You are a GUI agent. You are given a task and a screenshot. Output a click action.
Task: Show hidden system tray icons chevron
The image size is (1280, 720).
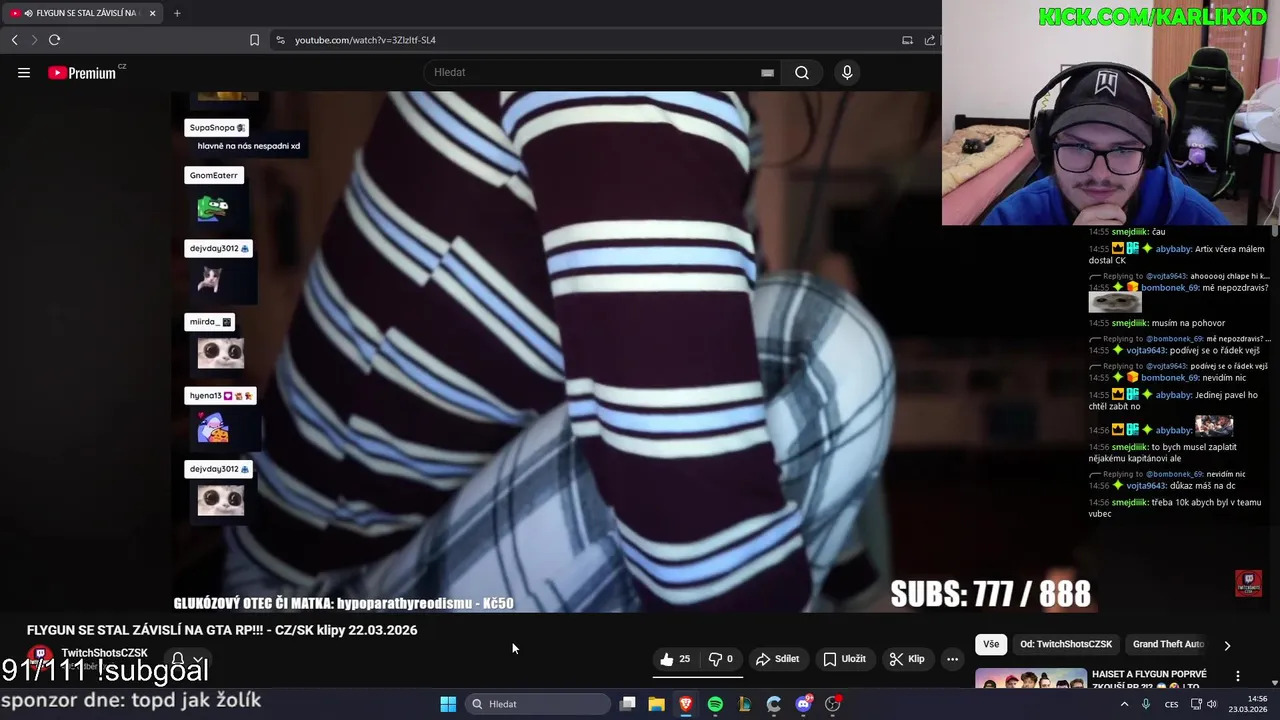pos(1124,704)
